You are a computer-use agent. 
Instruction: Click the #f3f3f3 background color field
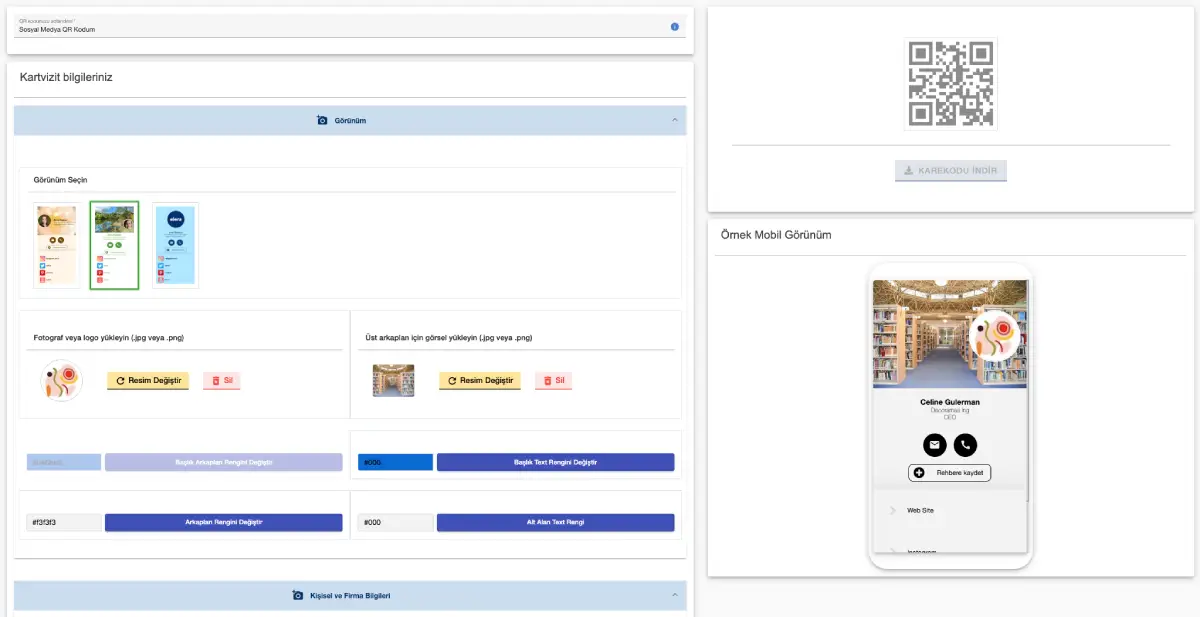point(63,521)
